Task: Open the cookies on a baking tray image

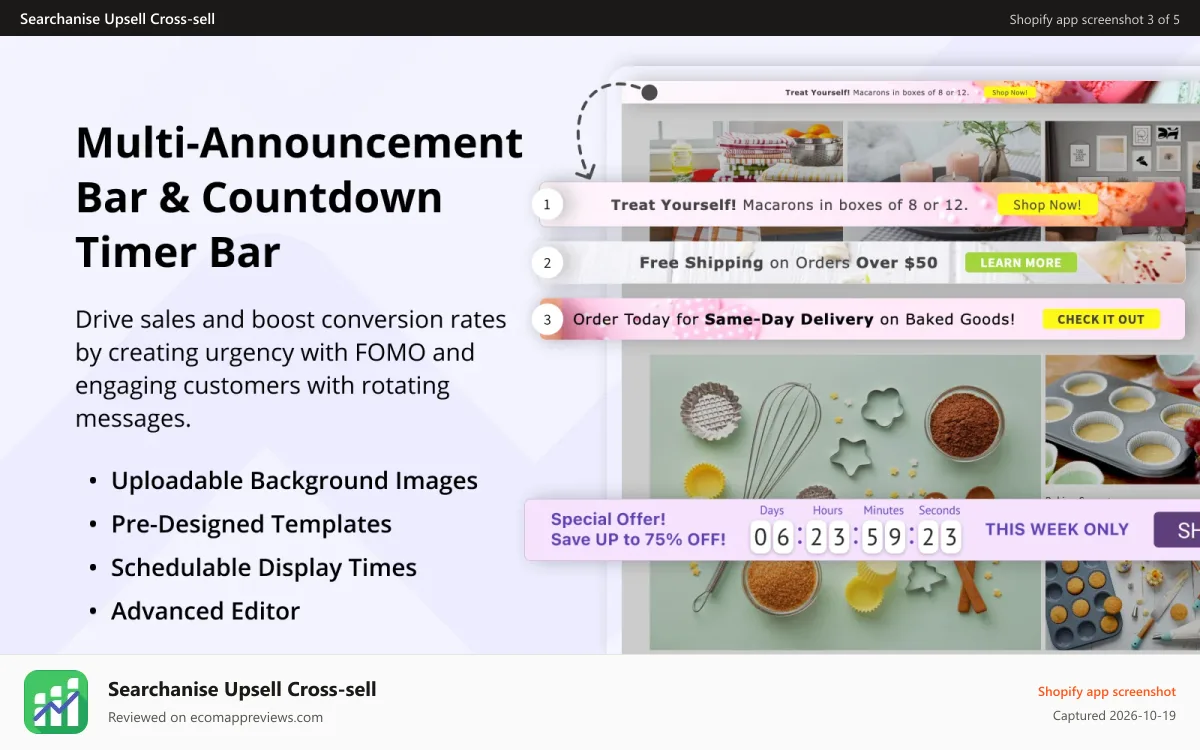Action: 1122,605
